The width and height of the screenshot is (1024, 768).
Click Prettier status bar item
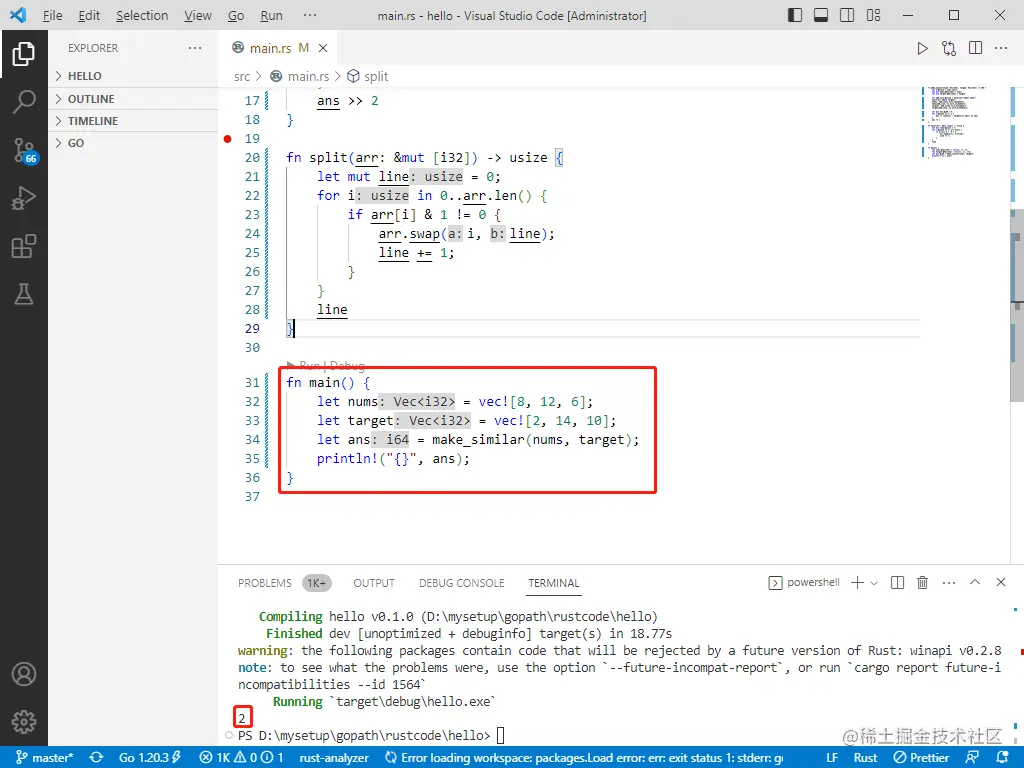pyautogui.click(x=921, y=758)
